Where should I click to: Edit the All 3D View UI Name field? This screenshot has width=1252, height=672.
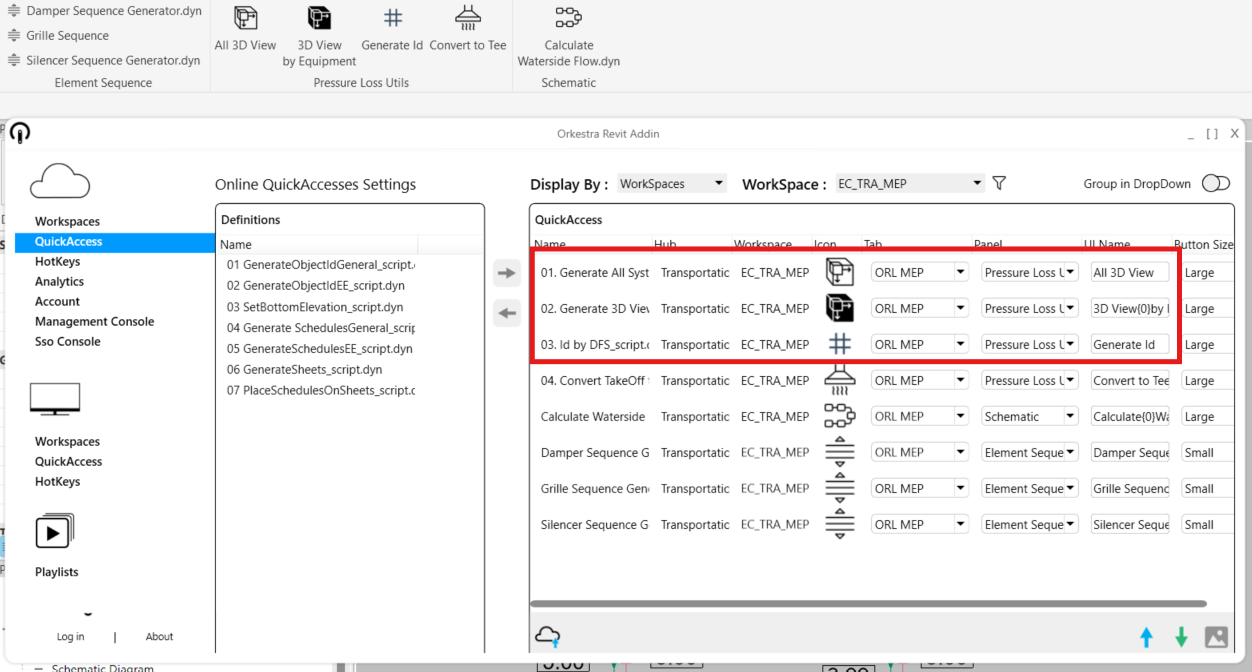(x=1130, y=272)
